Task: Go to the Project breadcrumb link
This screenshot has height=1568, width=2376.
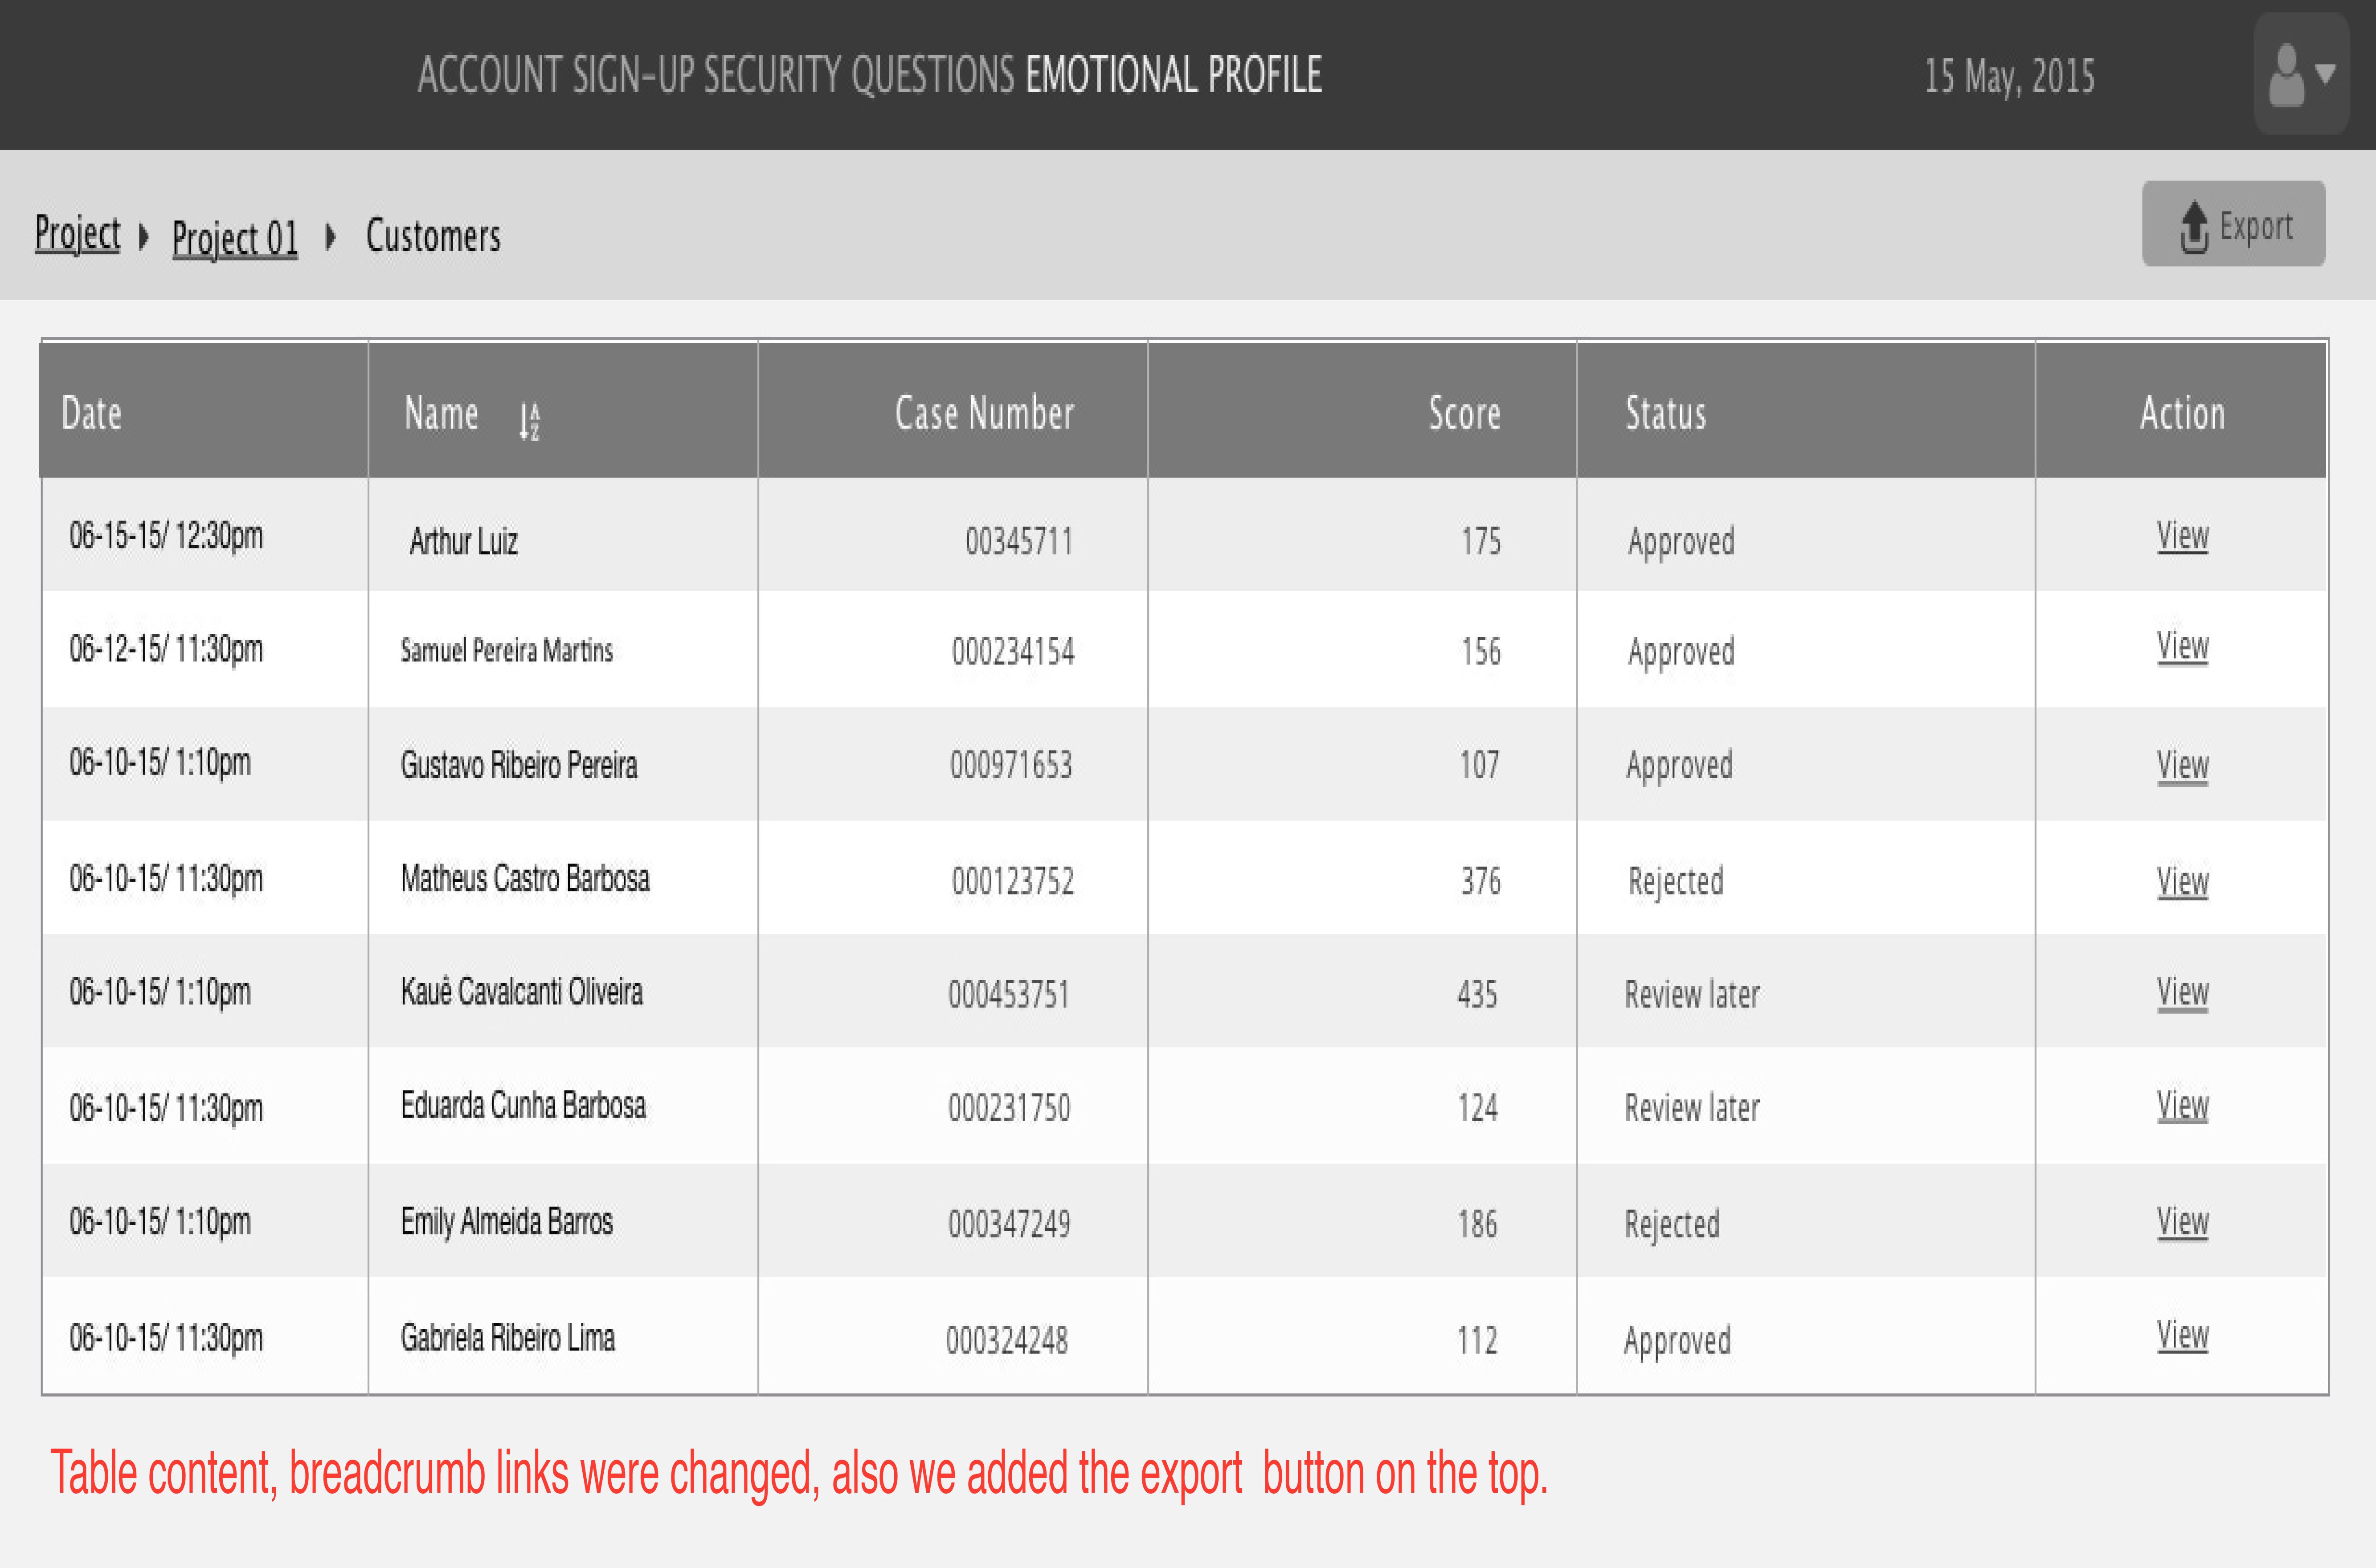Action: tap(77, 234)
